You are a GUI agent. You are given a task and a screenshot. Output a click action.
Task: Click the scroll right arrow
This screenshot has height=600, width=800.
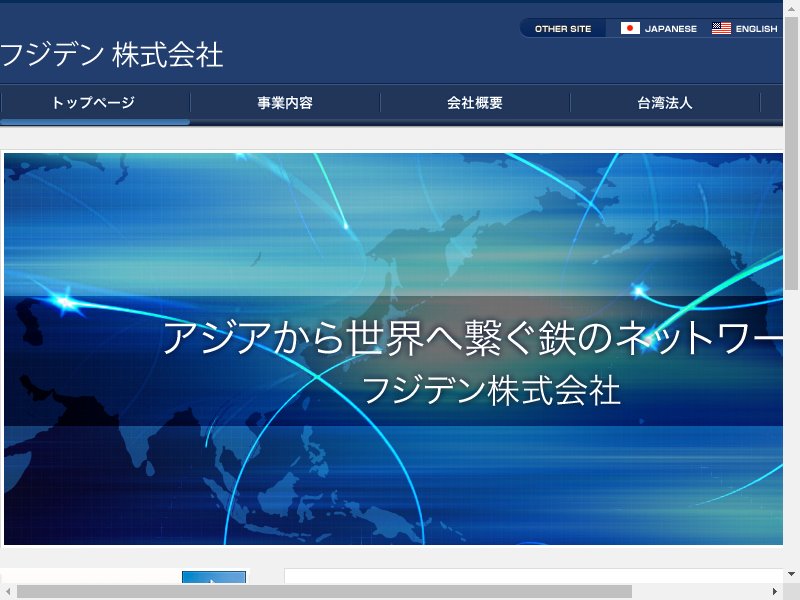774,591
